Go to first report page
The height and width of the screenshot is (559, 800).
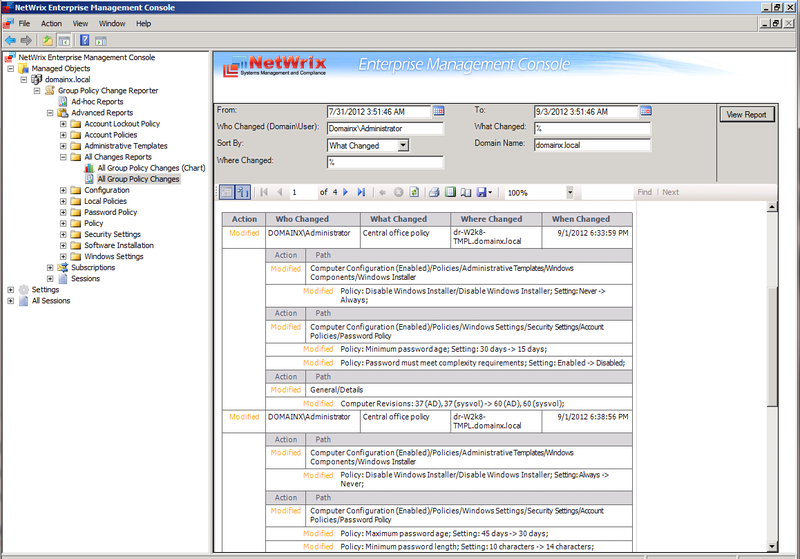(264, 192)
